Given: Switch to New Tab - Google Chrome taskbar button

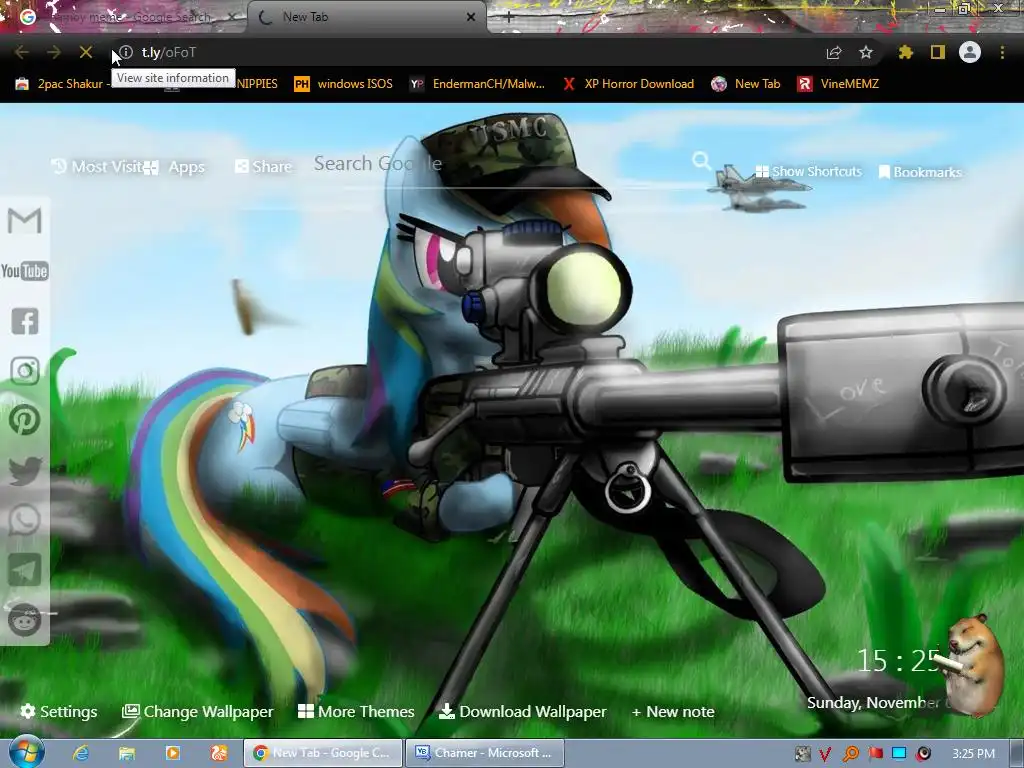Looking at the screenshot, I should point(323,753).
